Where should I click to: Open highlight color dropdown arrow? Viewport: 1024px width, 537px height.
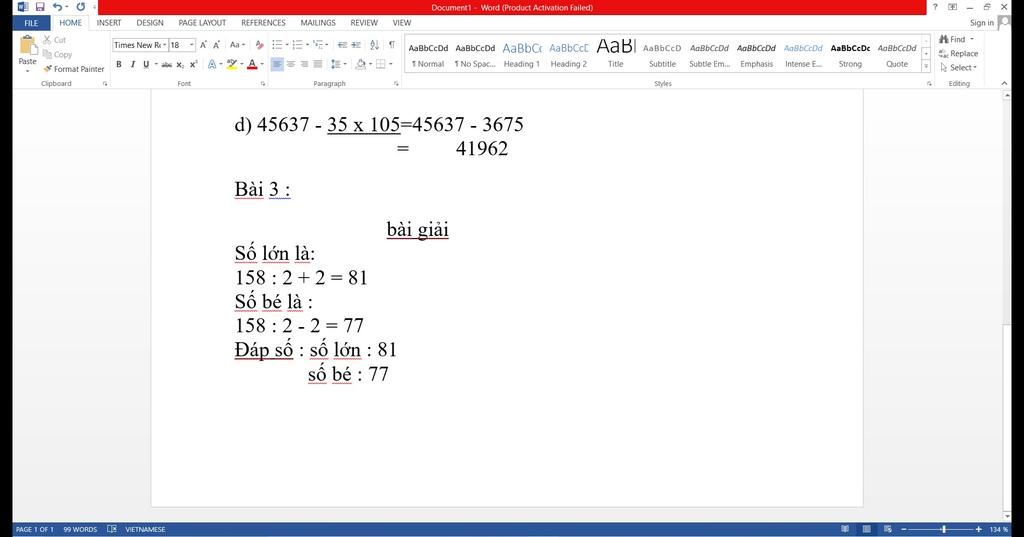pyautogui.click(x=241, y=64)
